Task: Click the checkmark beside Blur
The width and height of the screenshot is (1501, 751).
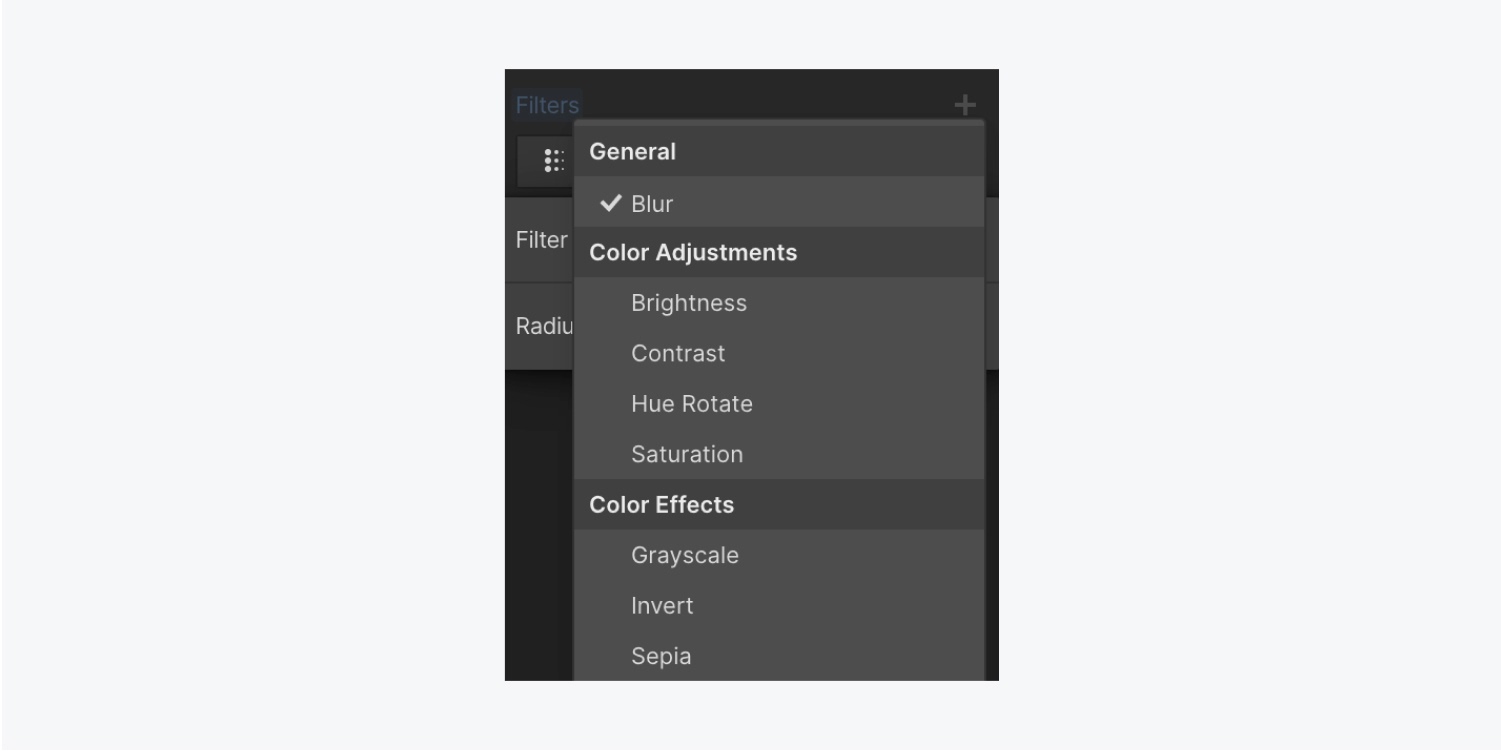Action: point(611,203)
